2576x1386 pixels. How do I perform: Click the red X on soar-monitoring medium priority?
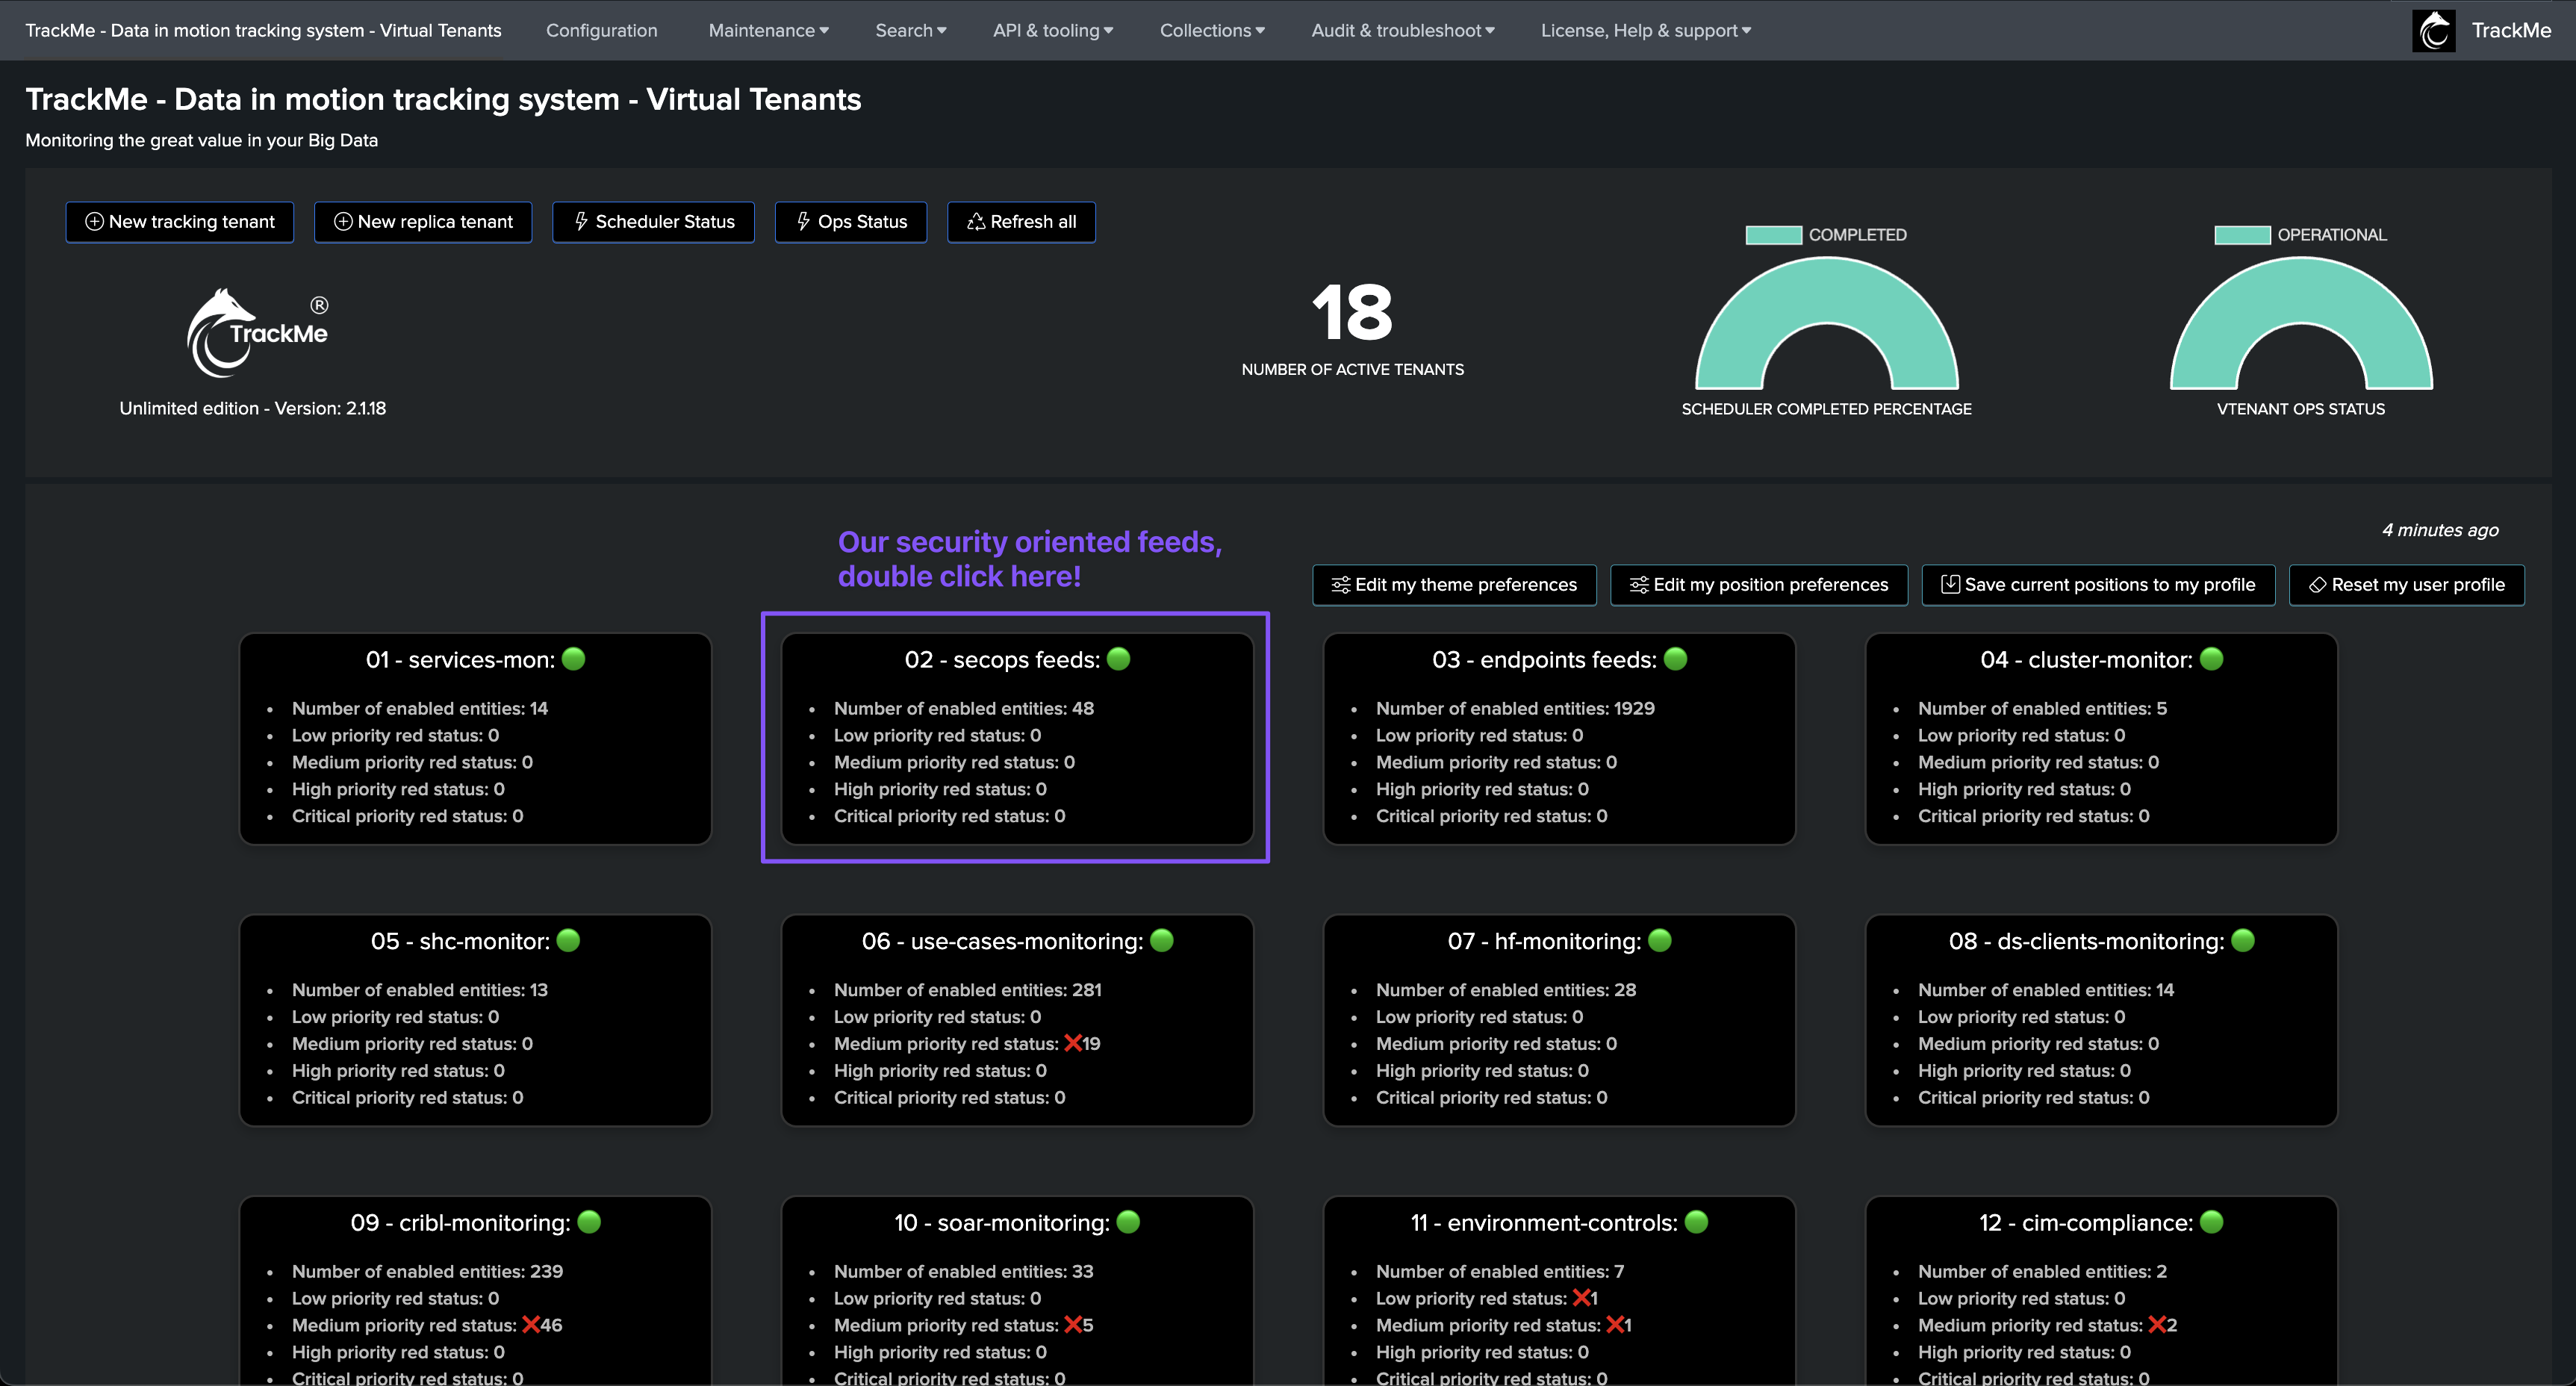point(1072,1325)
